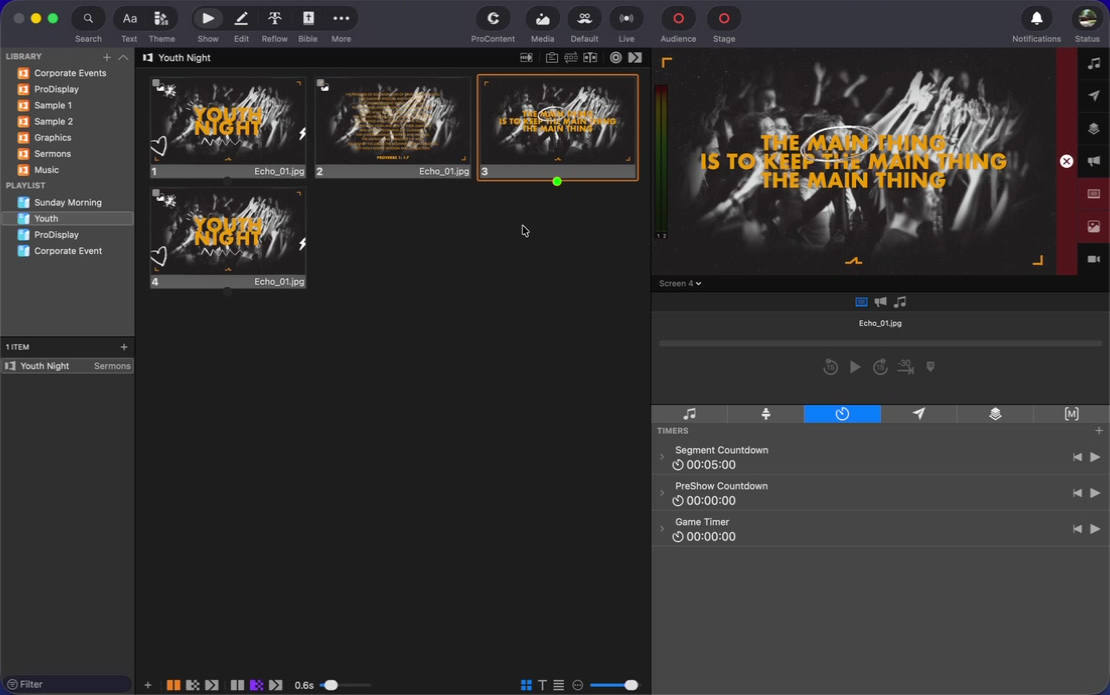This screenshot has height=695, width=1110.
Task: Open the Reflow editor
Action: click(x=275, y=18)
